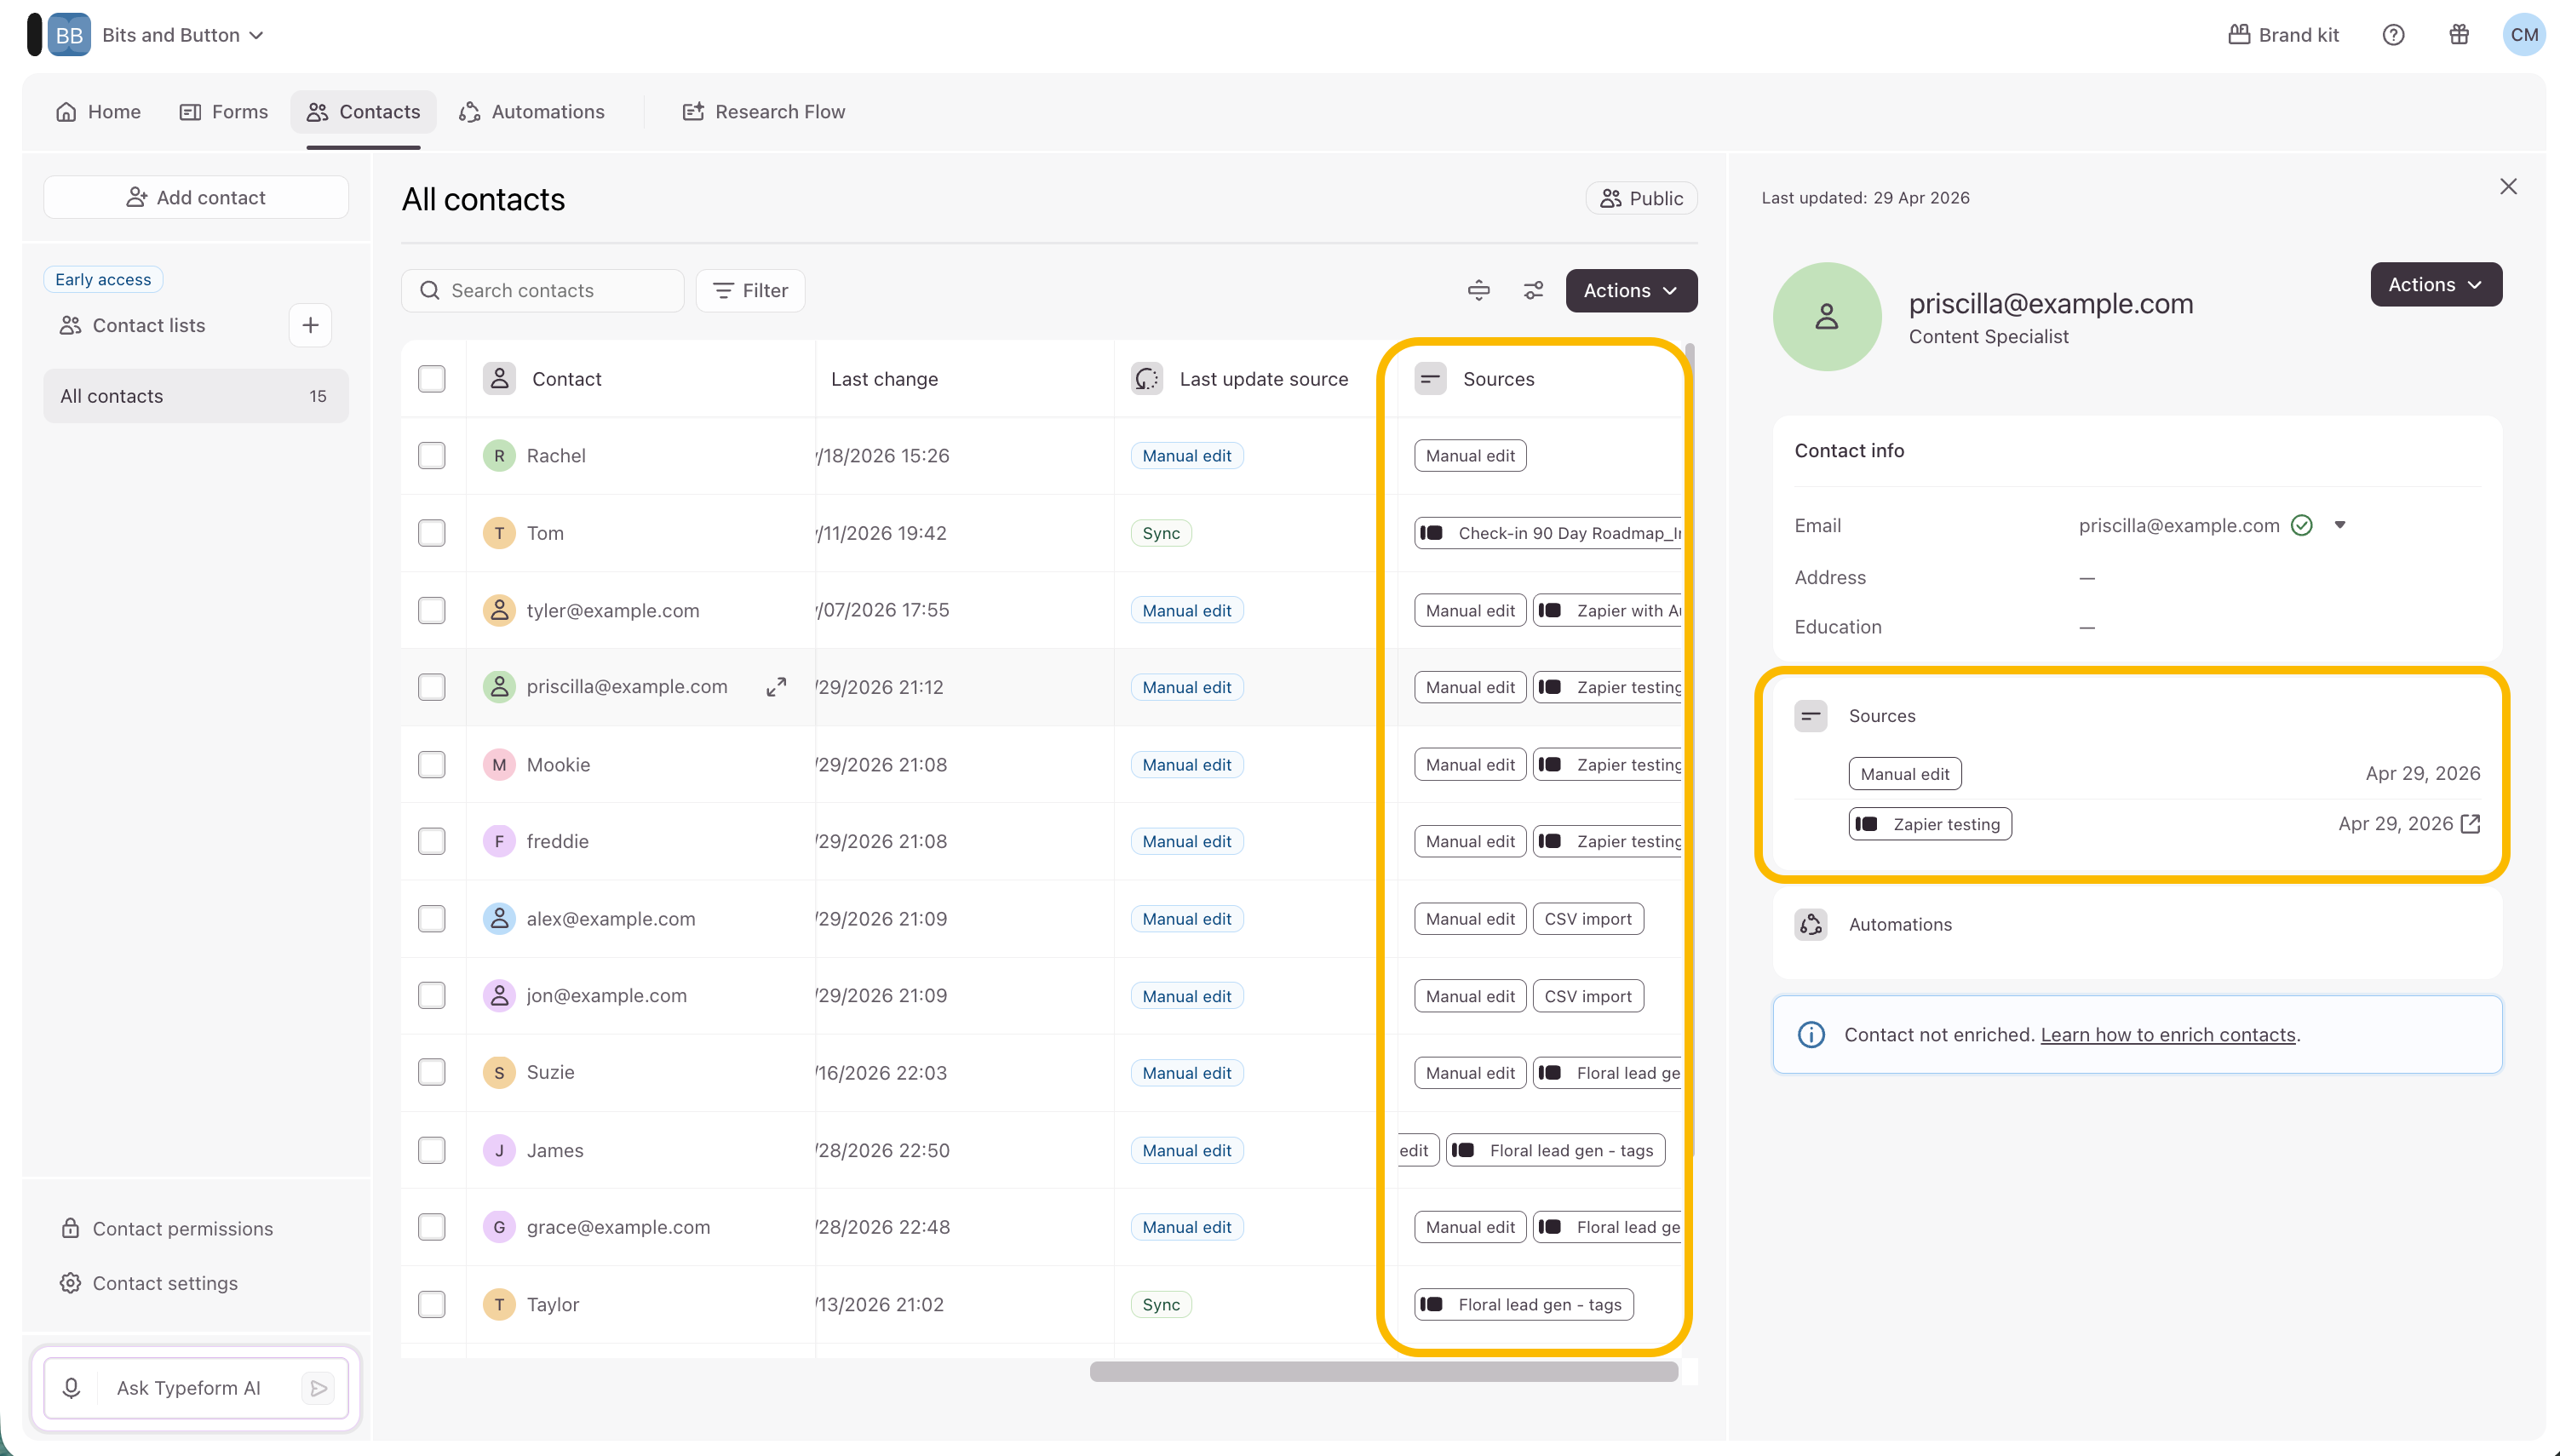Viewport: 2560px width, 1456px height.
Task: Click Taylor's Floral lead gen - tags source
Action: click(1524, 1304)
